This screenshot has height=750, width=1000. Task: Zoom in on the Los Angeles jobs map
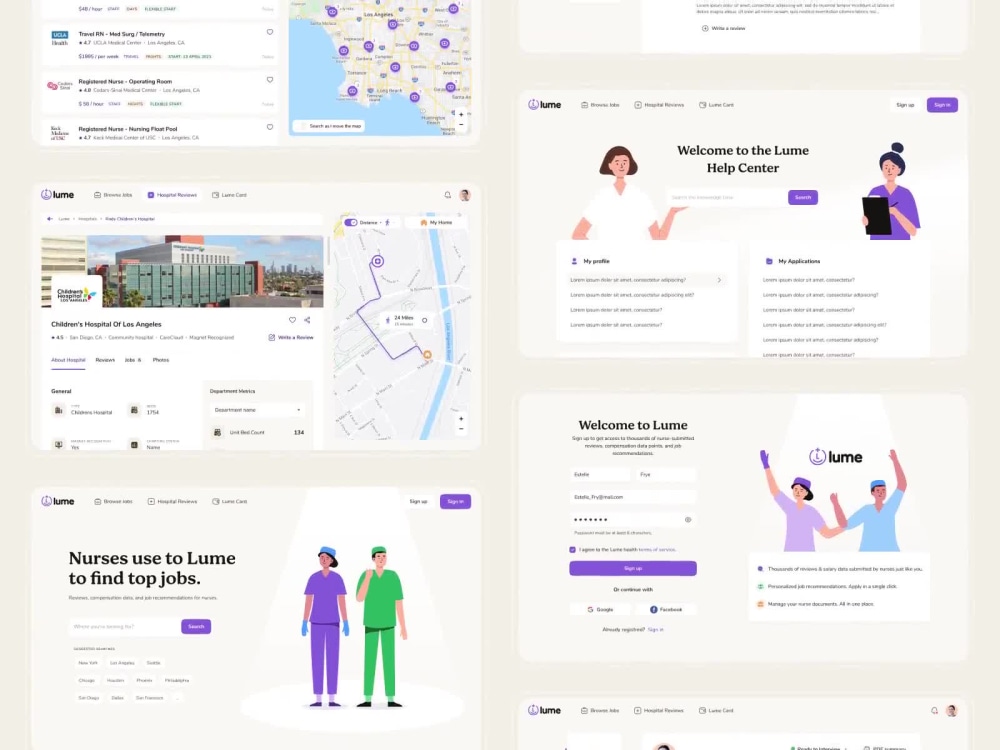(461, 115)
